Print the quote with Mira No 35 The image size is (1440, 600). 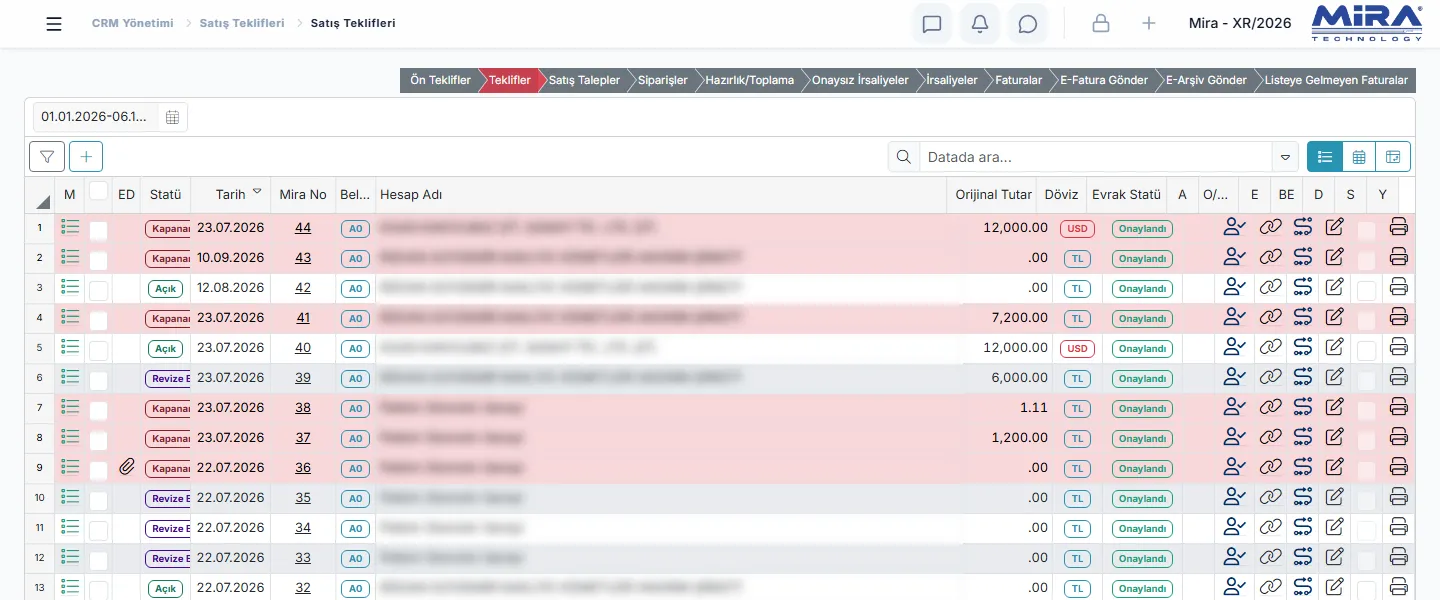pos(1399,498)
